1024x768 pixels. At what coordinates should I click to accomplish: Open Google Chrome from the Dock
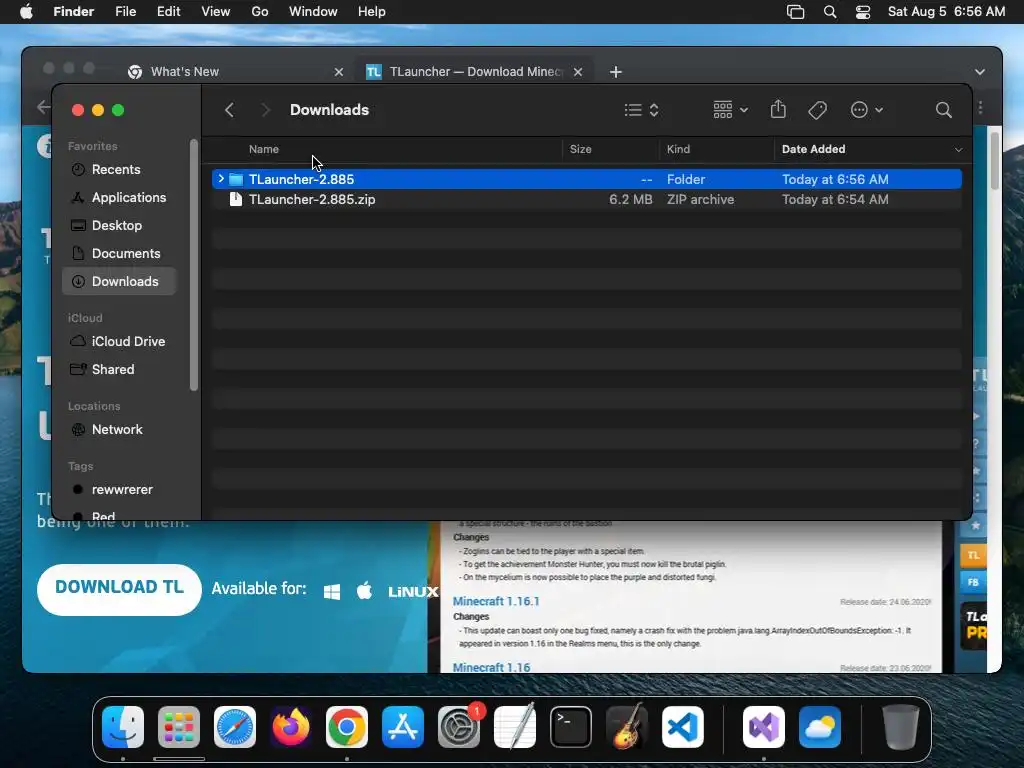[347, 727]
